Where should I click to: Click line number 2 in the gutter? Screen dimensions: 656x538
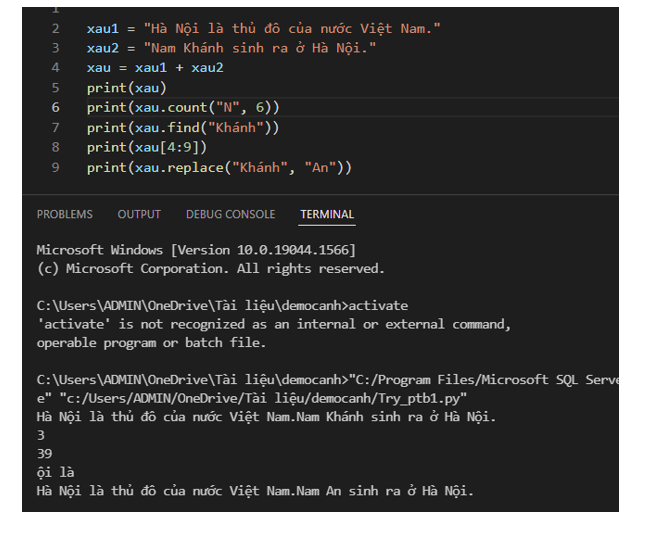click(56, 28)
